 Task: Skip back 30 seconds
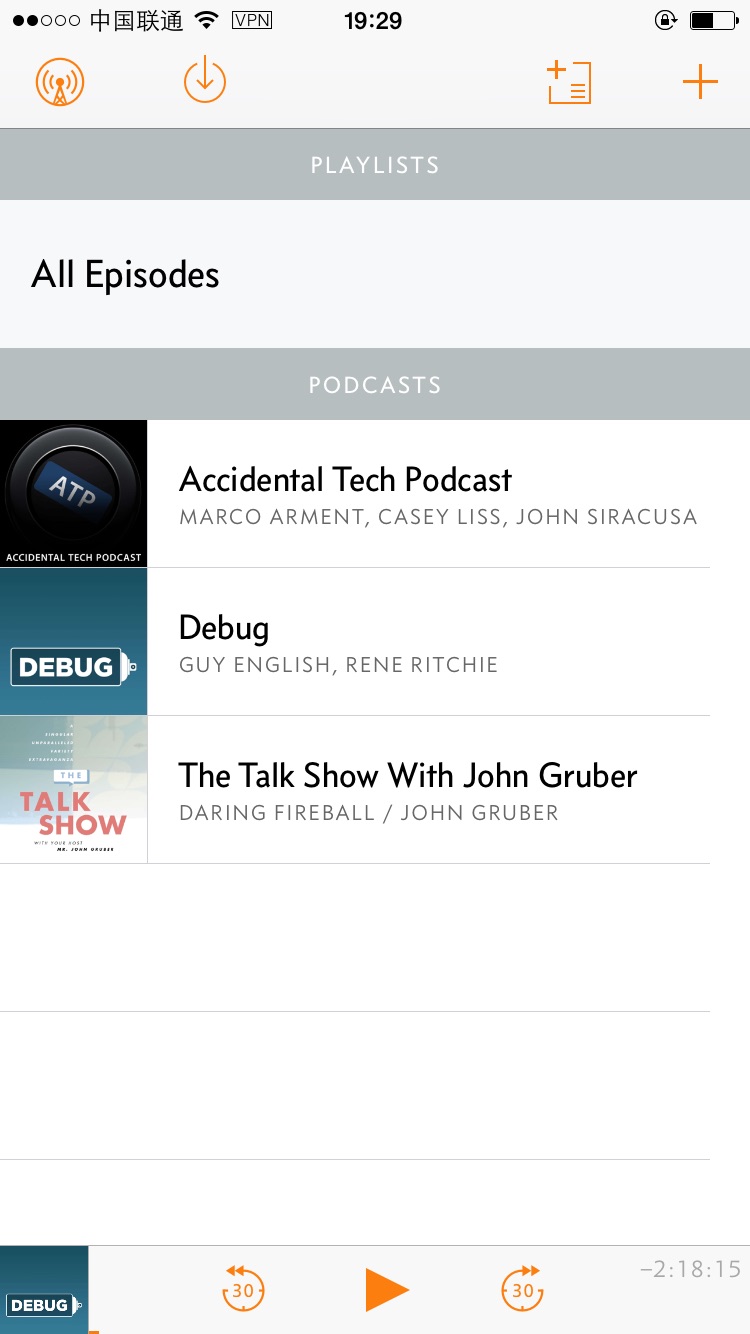(x=243, y=1288)
